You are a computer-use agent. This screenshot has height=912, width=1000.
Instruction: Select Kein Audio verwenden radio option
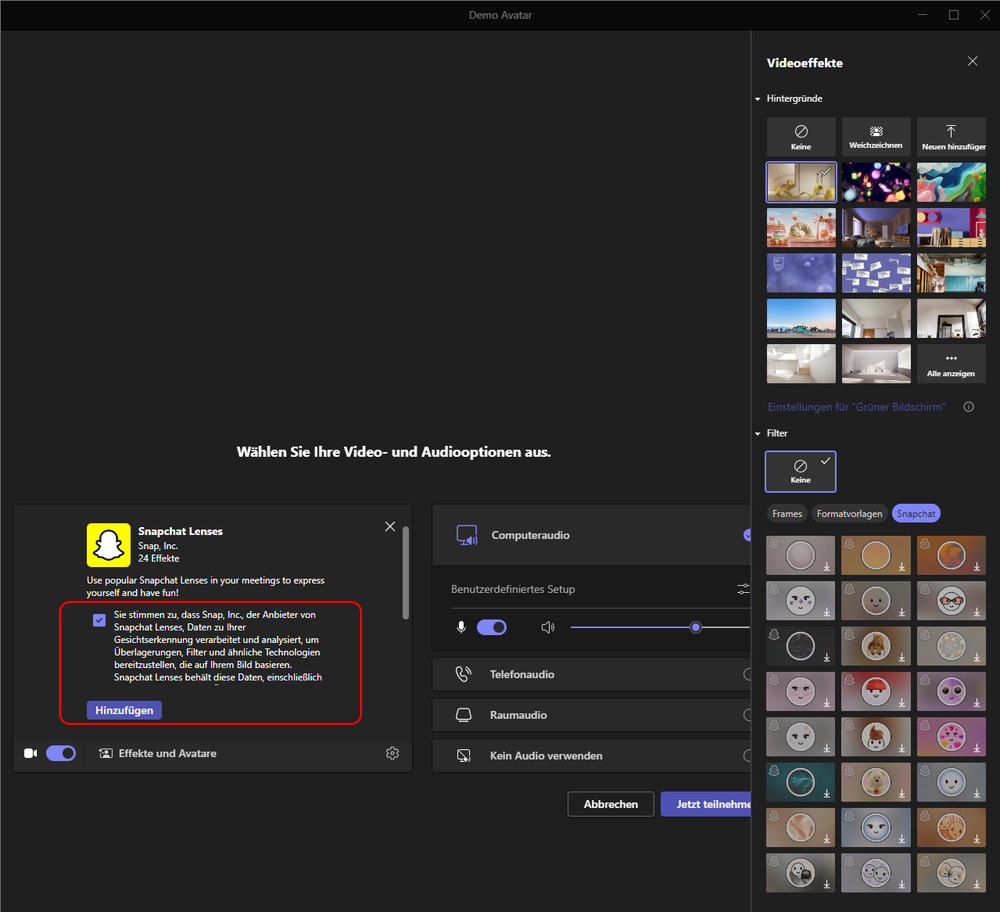[x=747, y=756]
